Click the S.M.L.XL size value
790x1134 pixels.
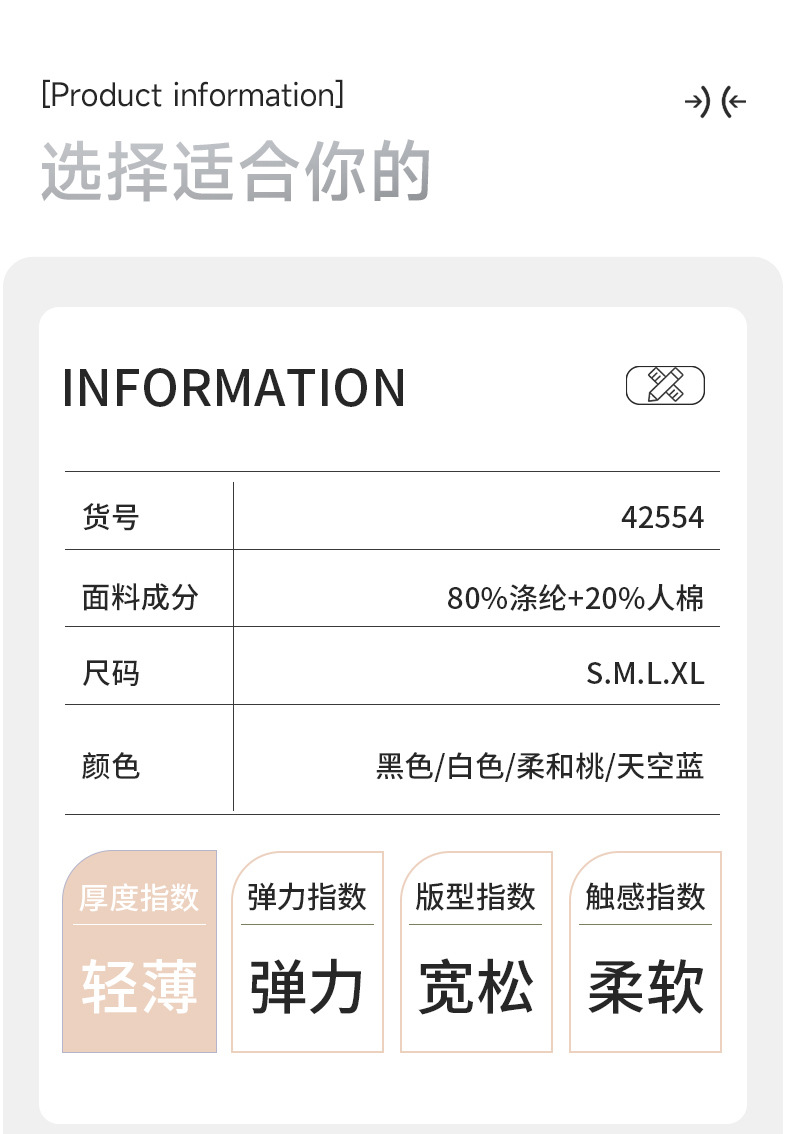pos(645,673)
